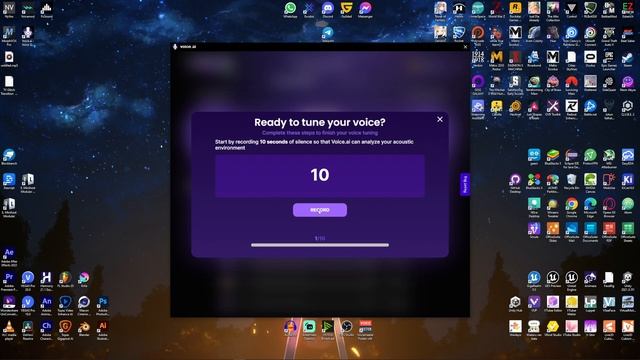Launch Unreal Engine desktop shortcut
640x360 pixels.
click(571, 281)
